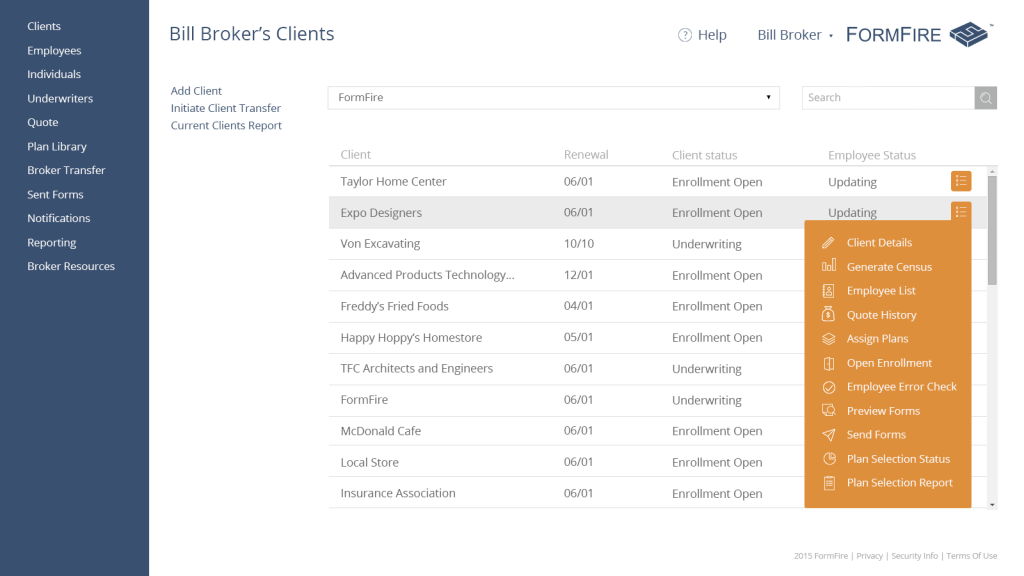The image size is (1024, 576).
Task: Select the Happy Hoppy's Homestore client
Action: tap(566, 338)
